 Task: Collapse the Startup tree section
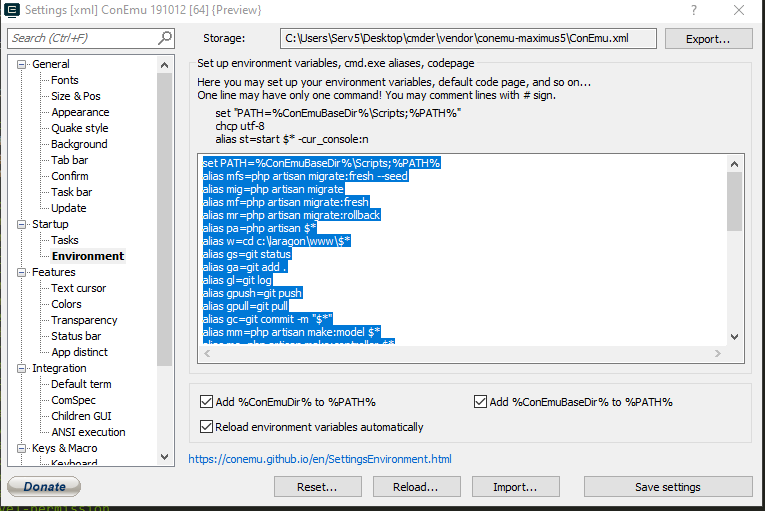point(22,224)
